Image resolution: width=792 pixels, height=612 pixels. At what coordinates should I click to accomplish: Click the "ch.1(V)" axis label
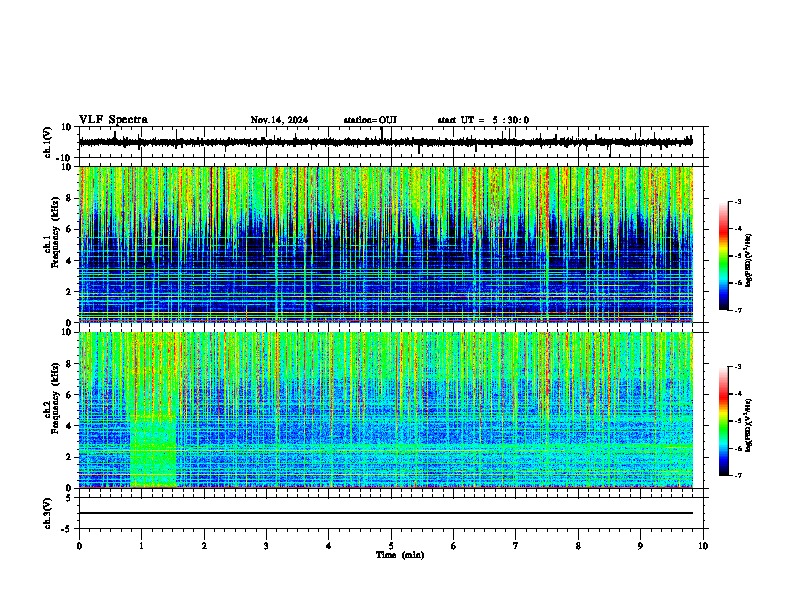[x=48, y=142]
